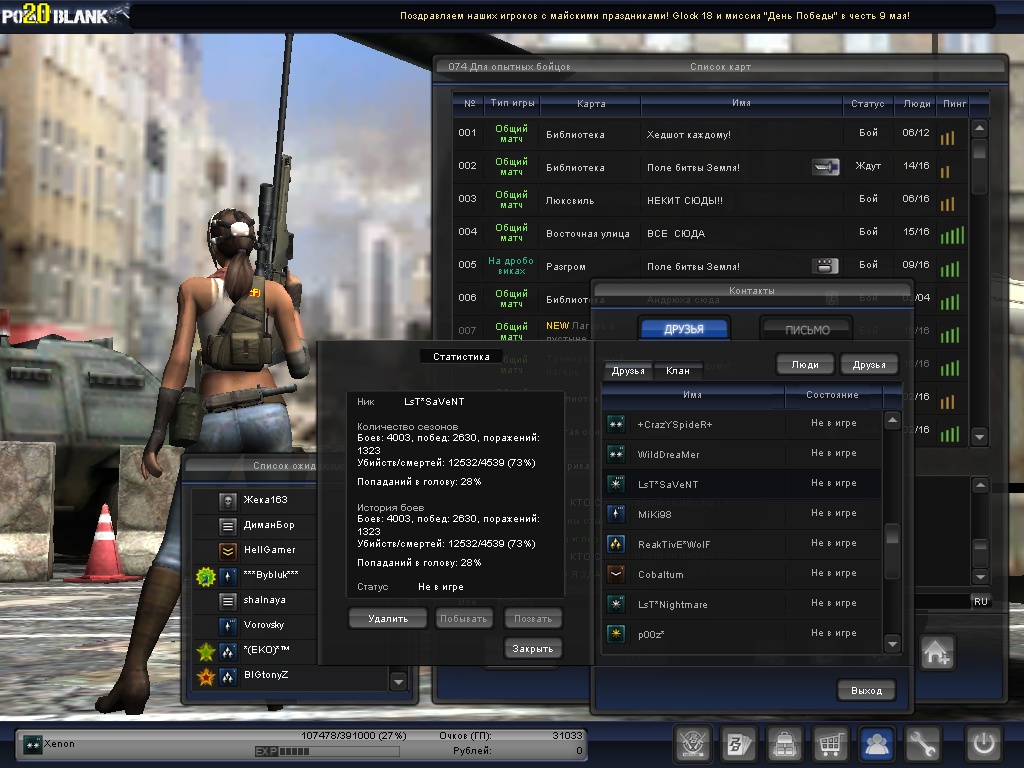Click the create room house icon
The image size is (1024, 768).
point(937,653)
